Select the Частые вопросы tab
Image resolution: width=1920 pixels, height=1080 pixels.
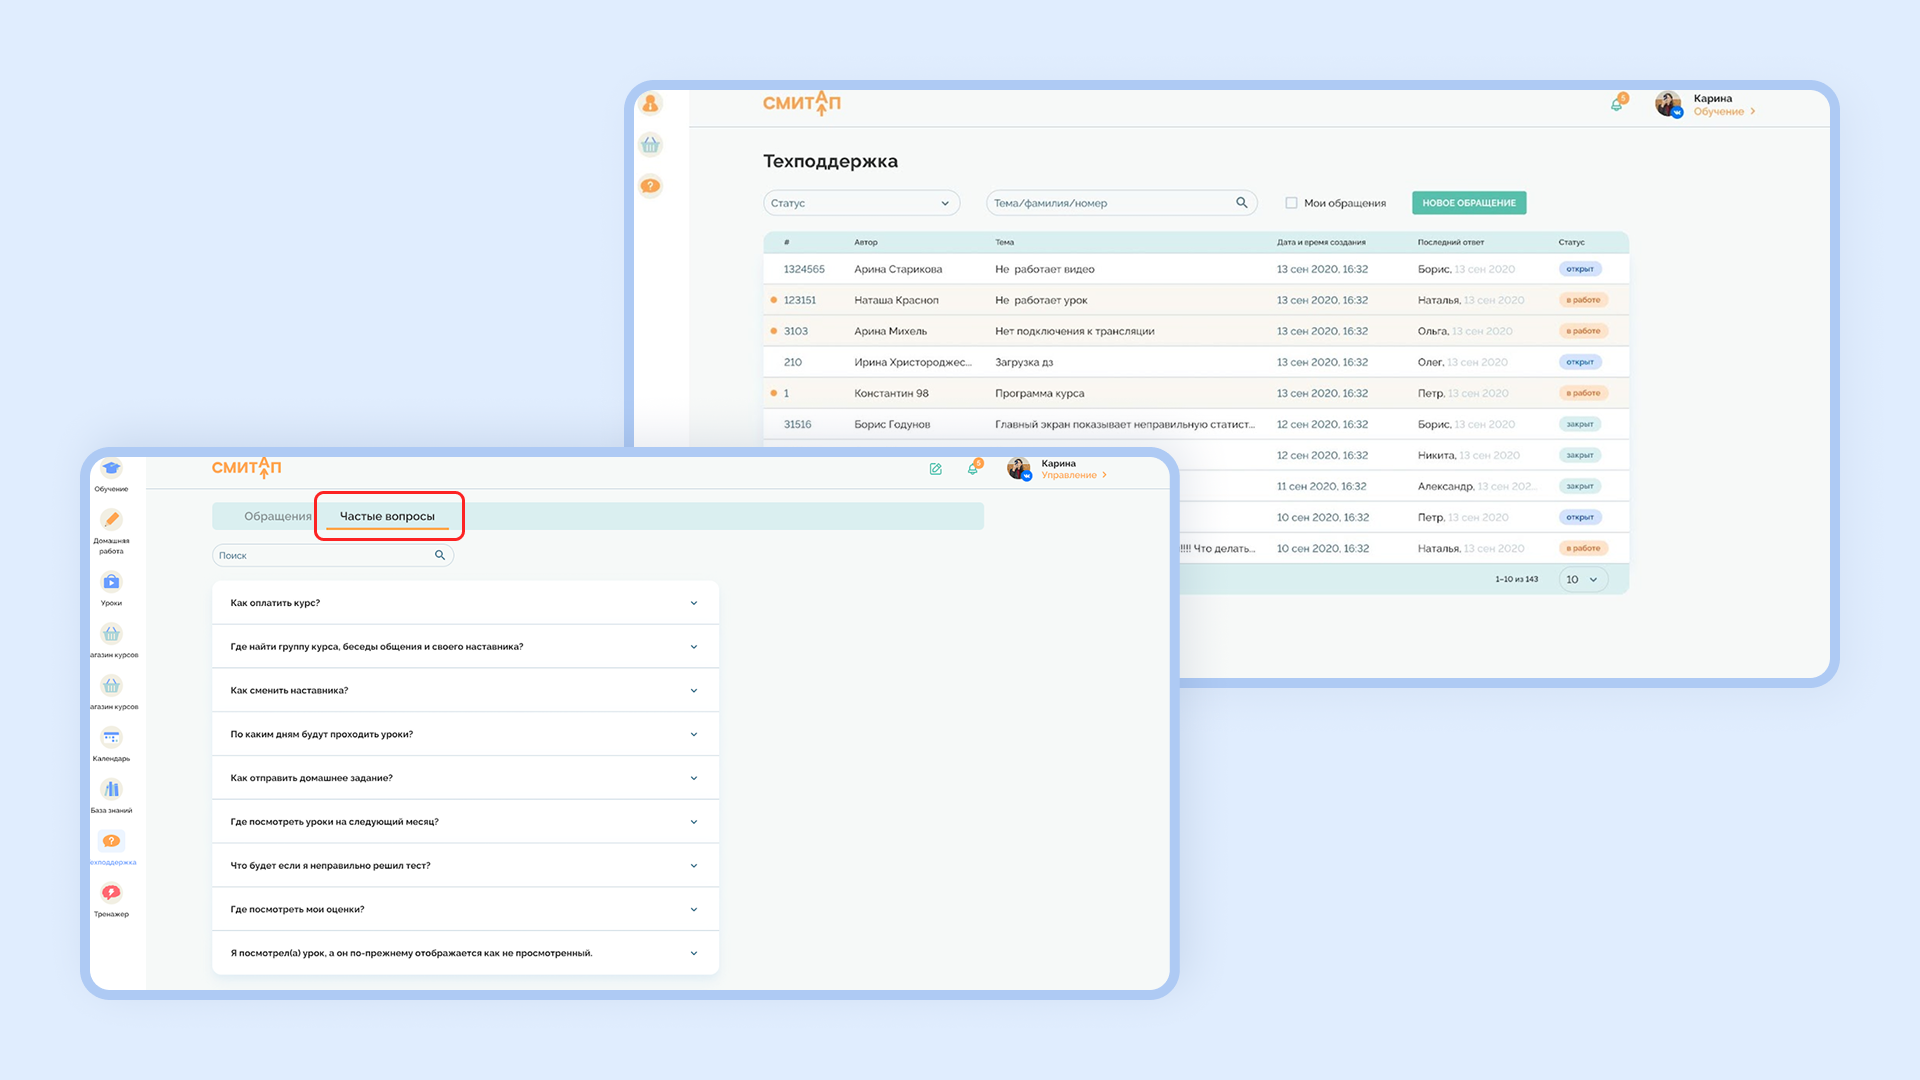pyautogui.click(x=387, y=516)
